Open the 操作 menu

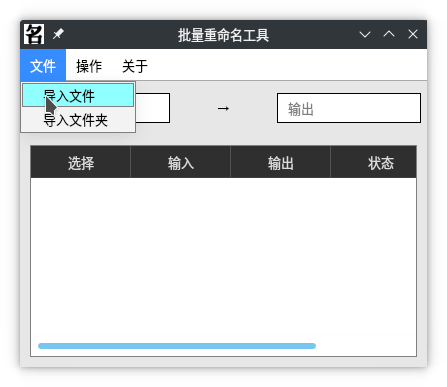click(89, 66)
